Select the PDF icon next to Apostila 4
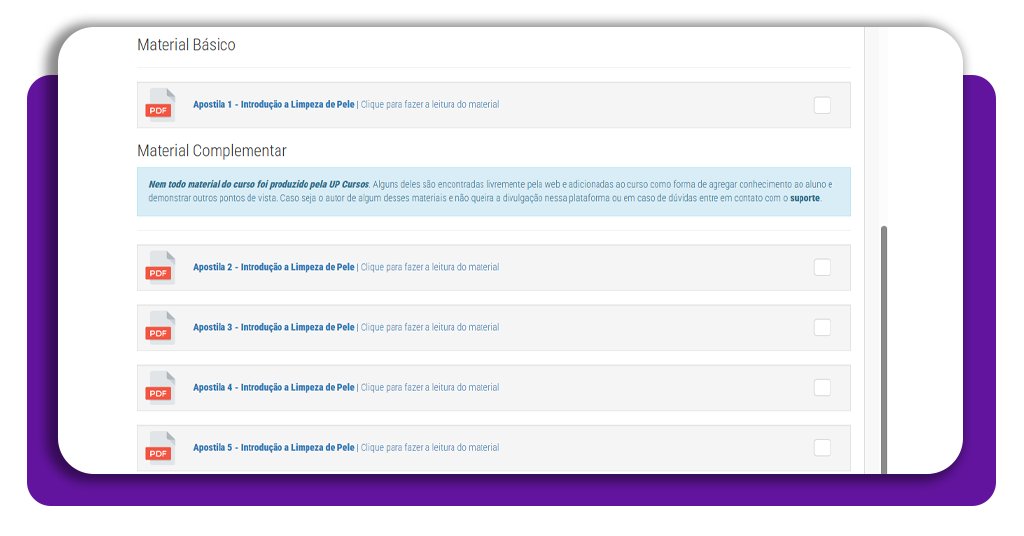Image resolution: width=1024 pixels, height=536 pixels. [x=159, y=388]
